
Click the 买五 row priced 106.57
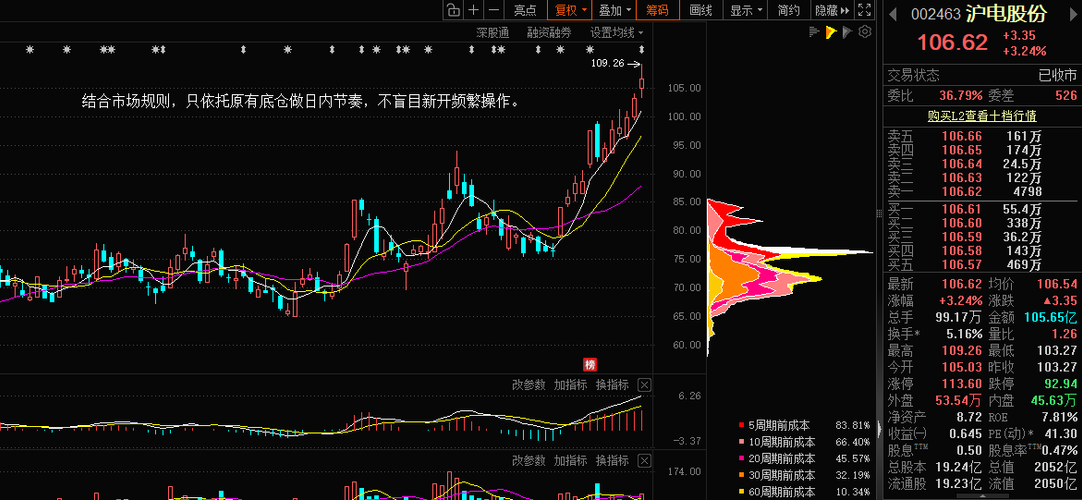(982, 264)
